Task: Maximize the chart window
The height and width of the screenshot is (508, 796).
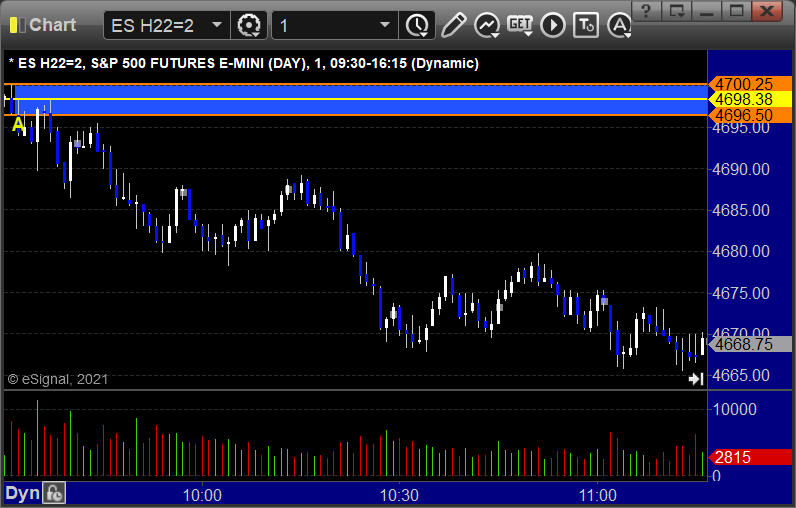Action: (737, 11)
